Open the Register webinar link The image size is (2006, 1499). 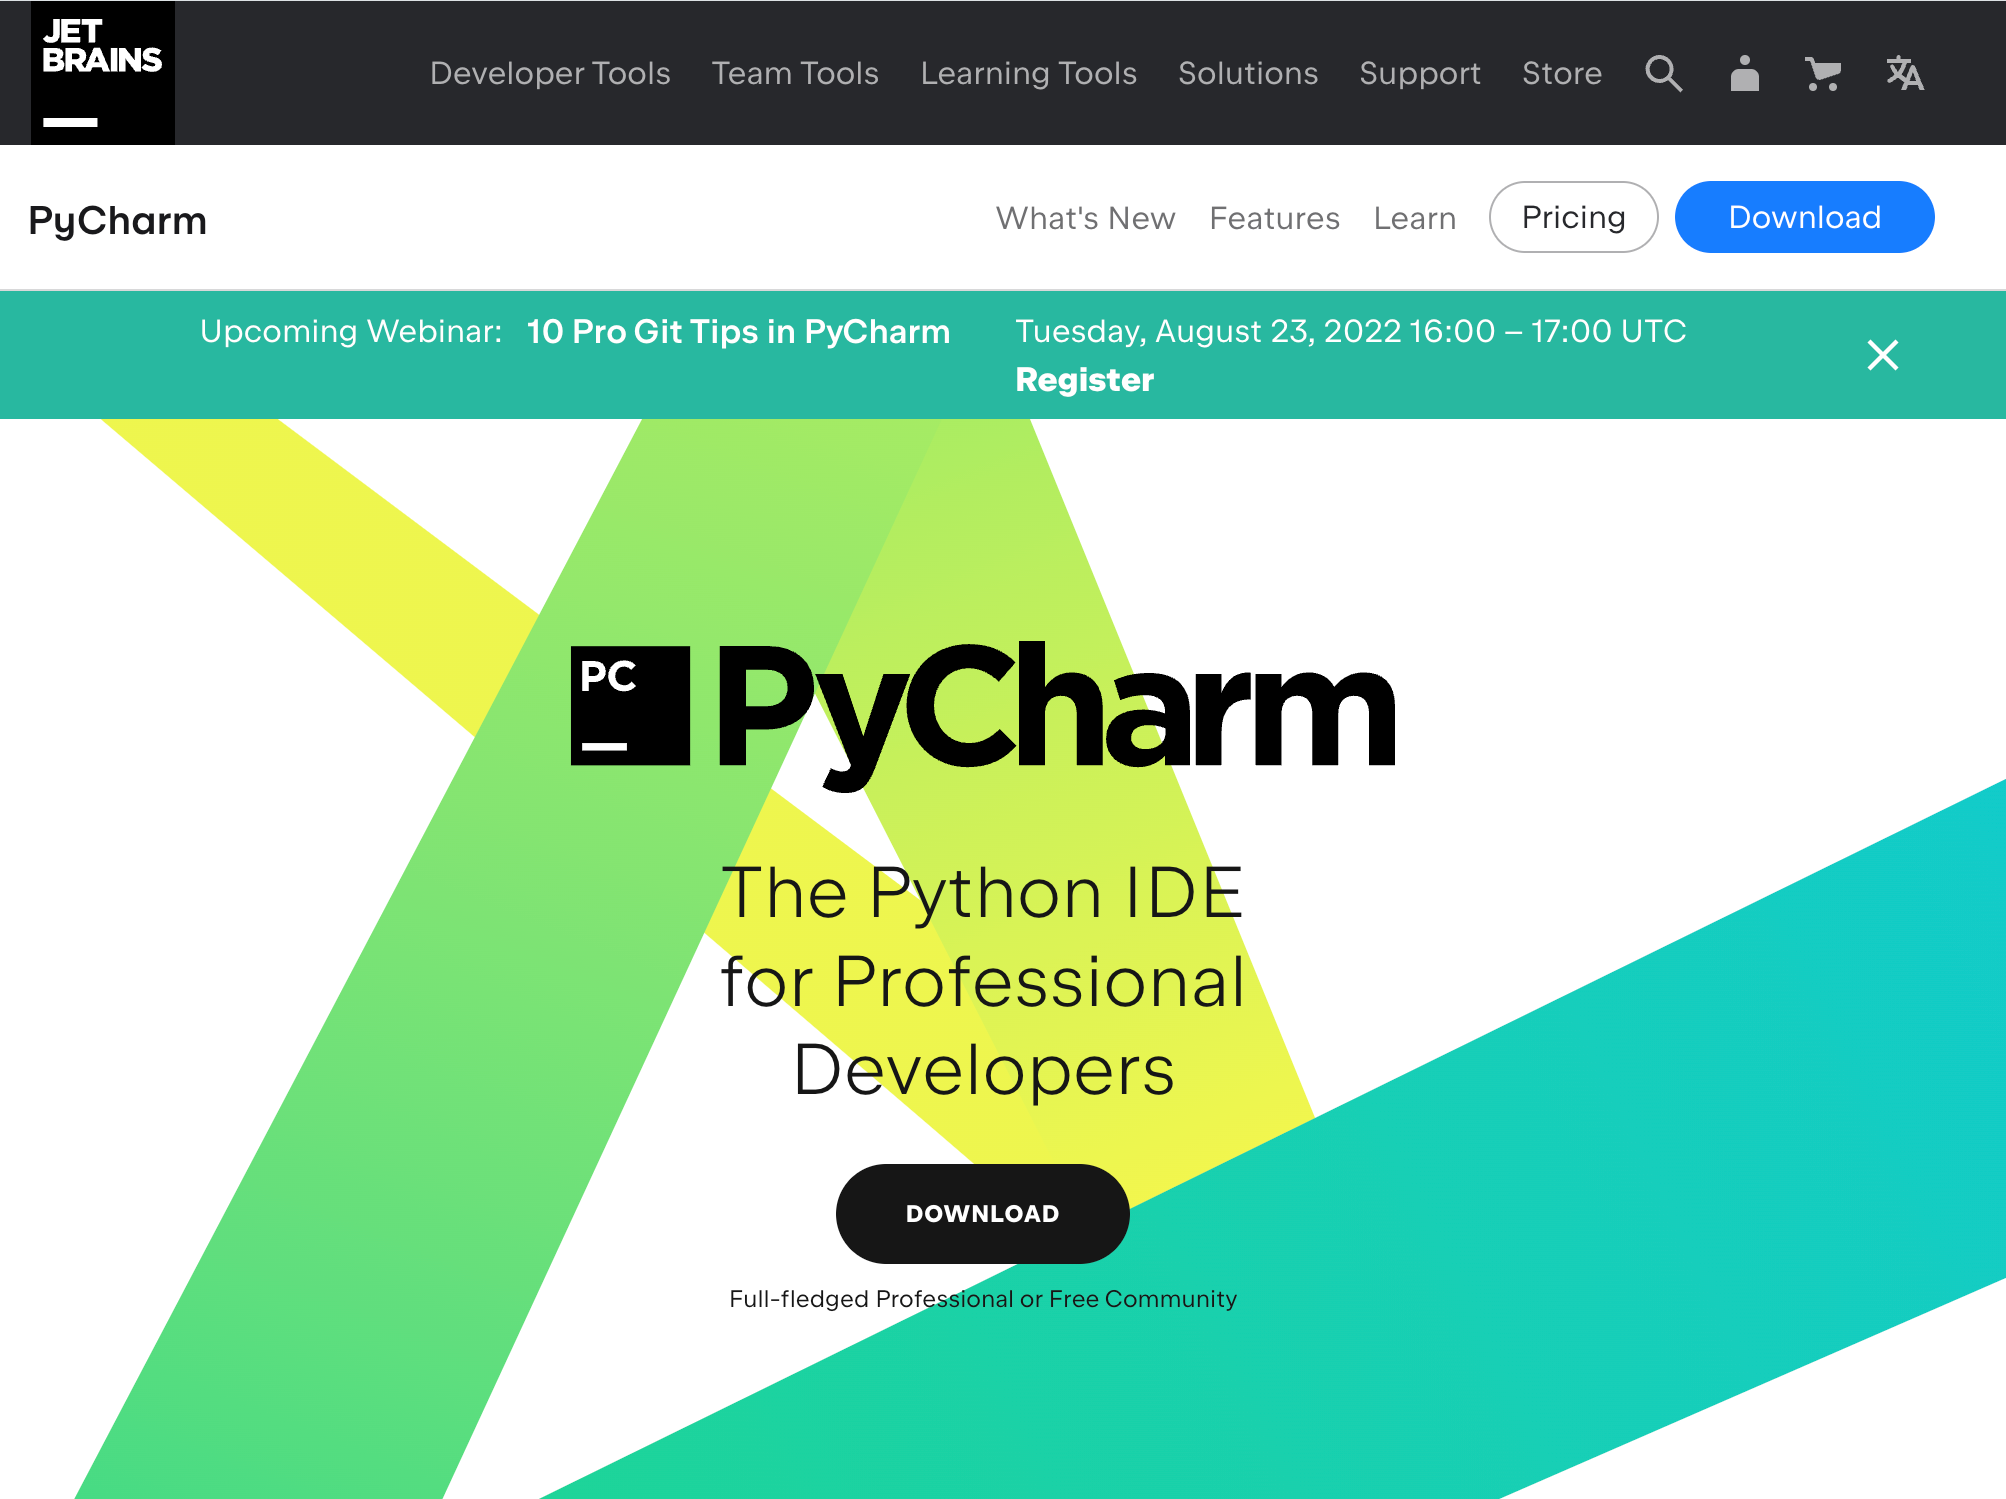point(1084,380)
